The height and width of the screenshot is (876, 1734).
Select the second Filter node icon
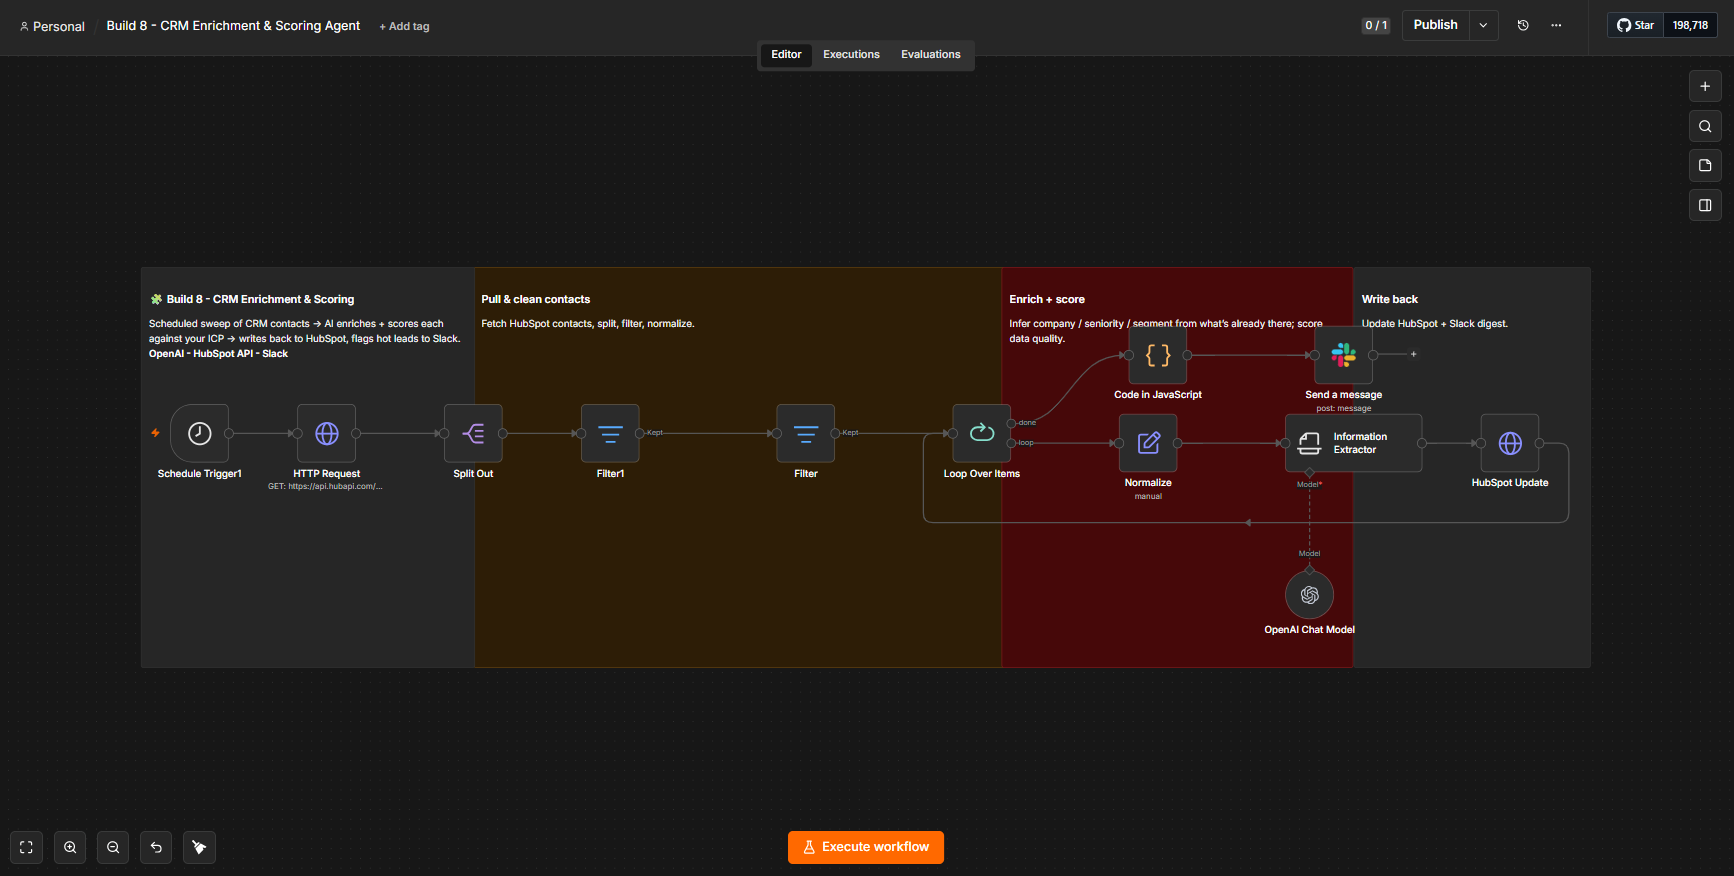[806, 433]
